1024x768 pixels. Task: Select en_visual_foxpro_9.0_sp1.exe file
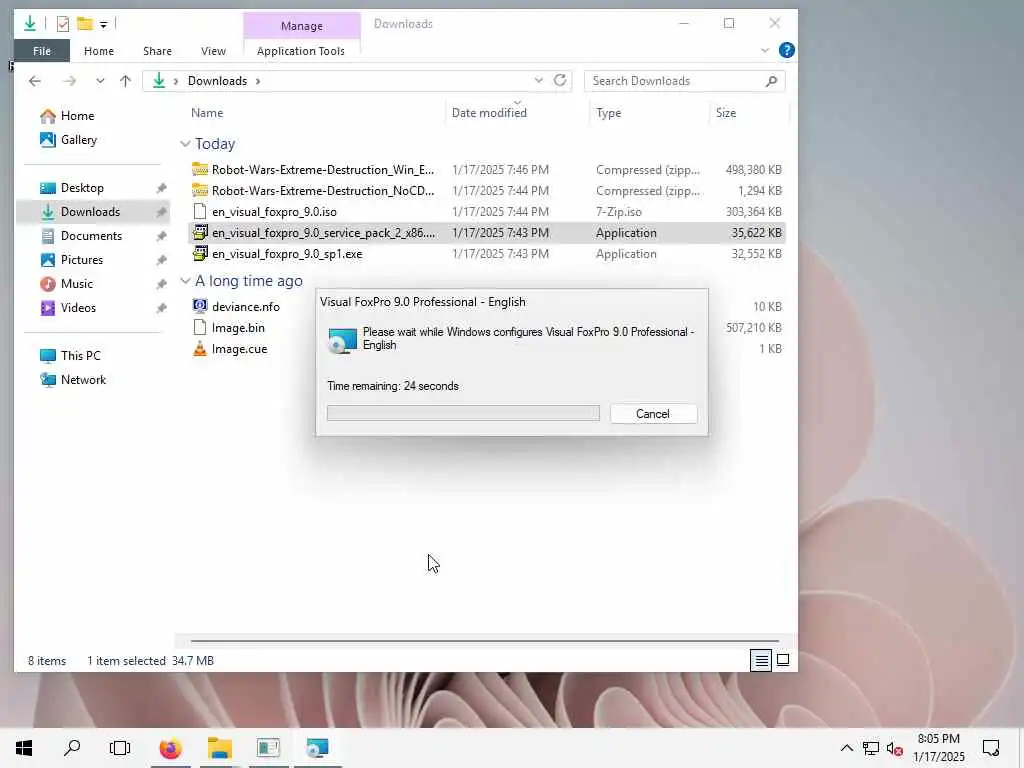click(x=487, y=254)
